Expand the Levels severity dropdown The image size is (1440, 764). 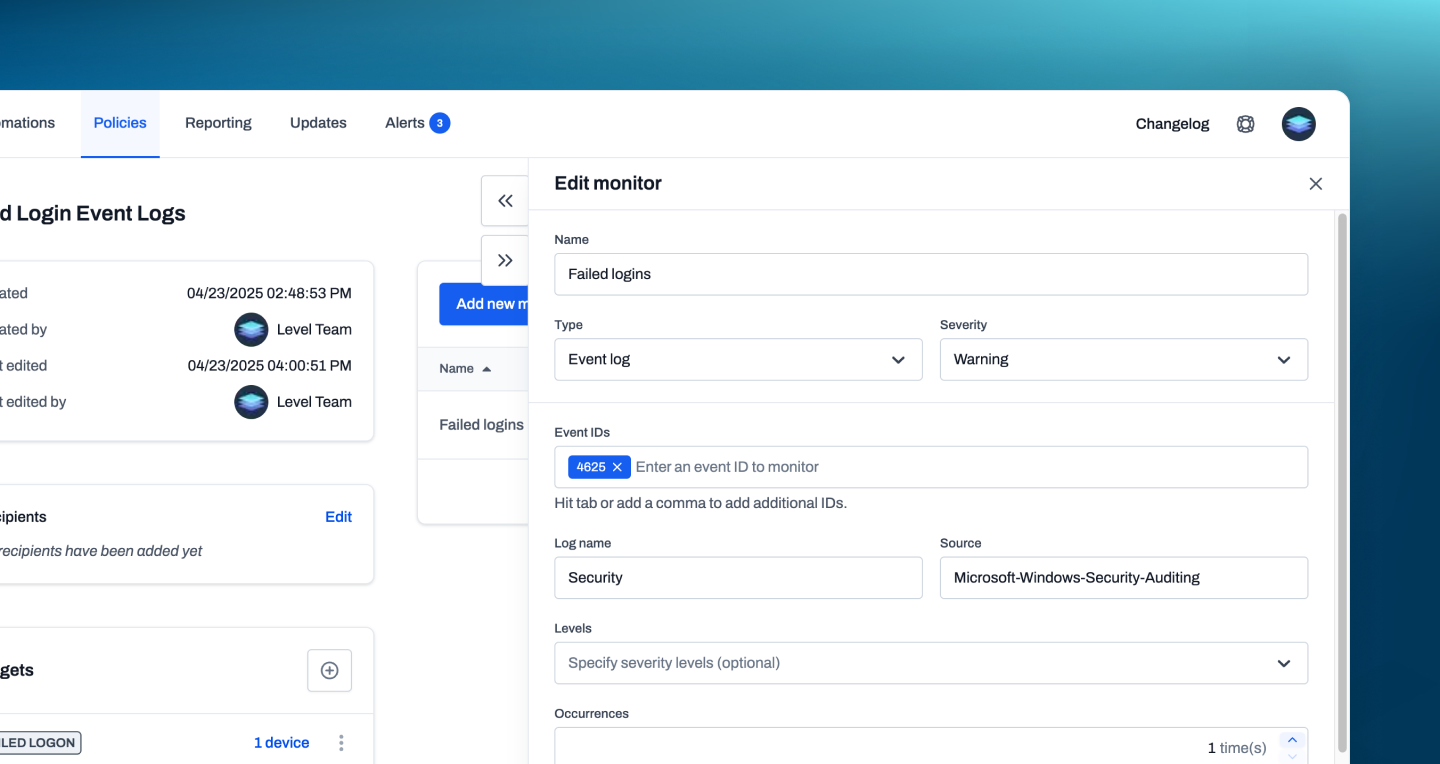tap(931, 663)
